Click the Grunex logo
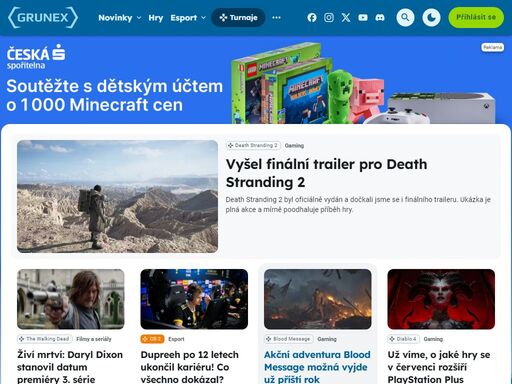This screenshot has height=384, width=512. 43,17
